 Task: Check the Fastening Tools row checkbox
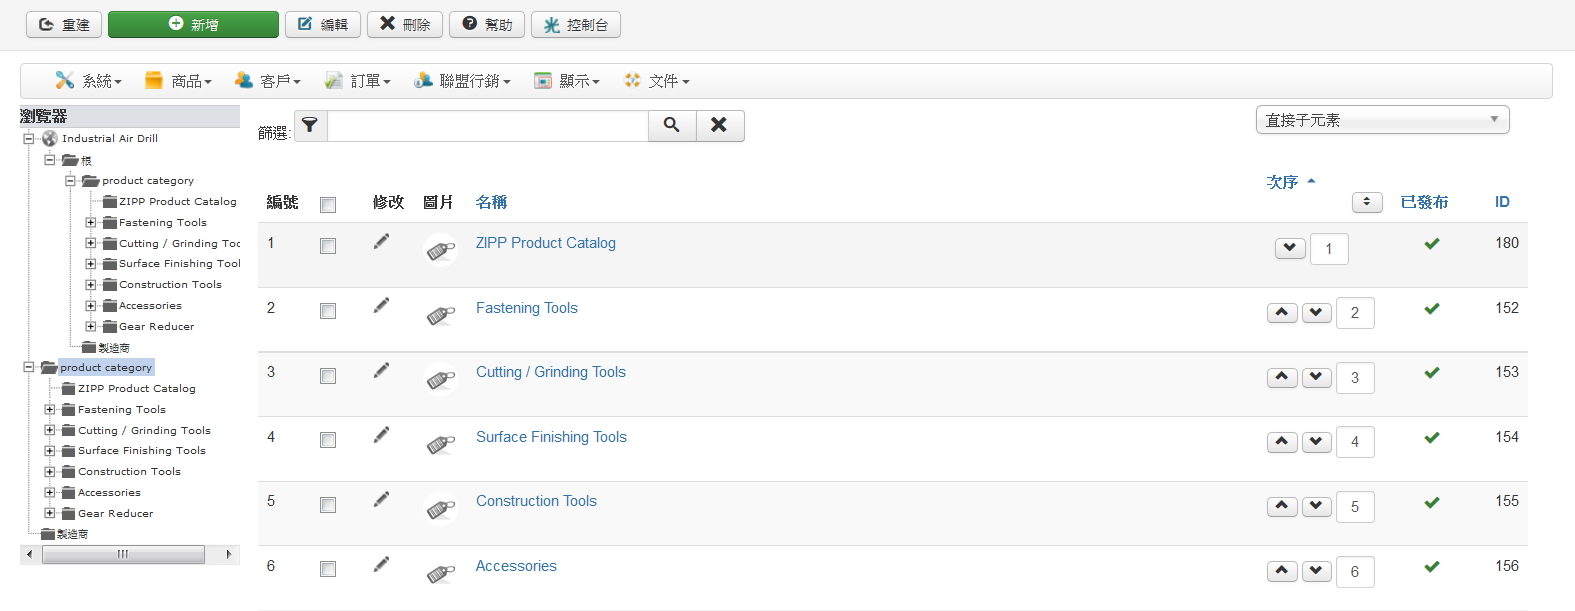pos(328,311)
